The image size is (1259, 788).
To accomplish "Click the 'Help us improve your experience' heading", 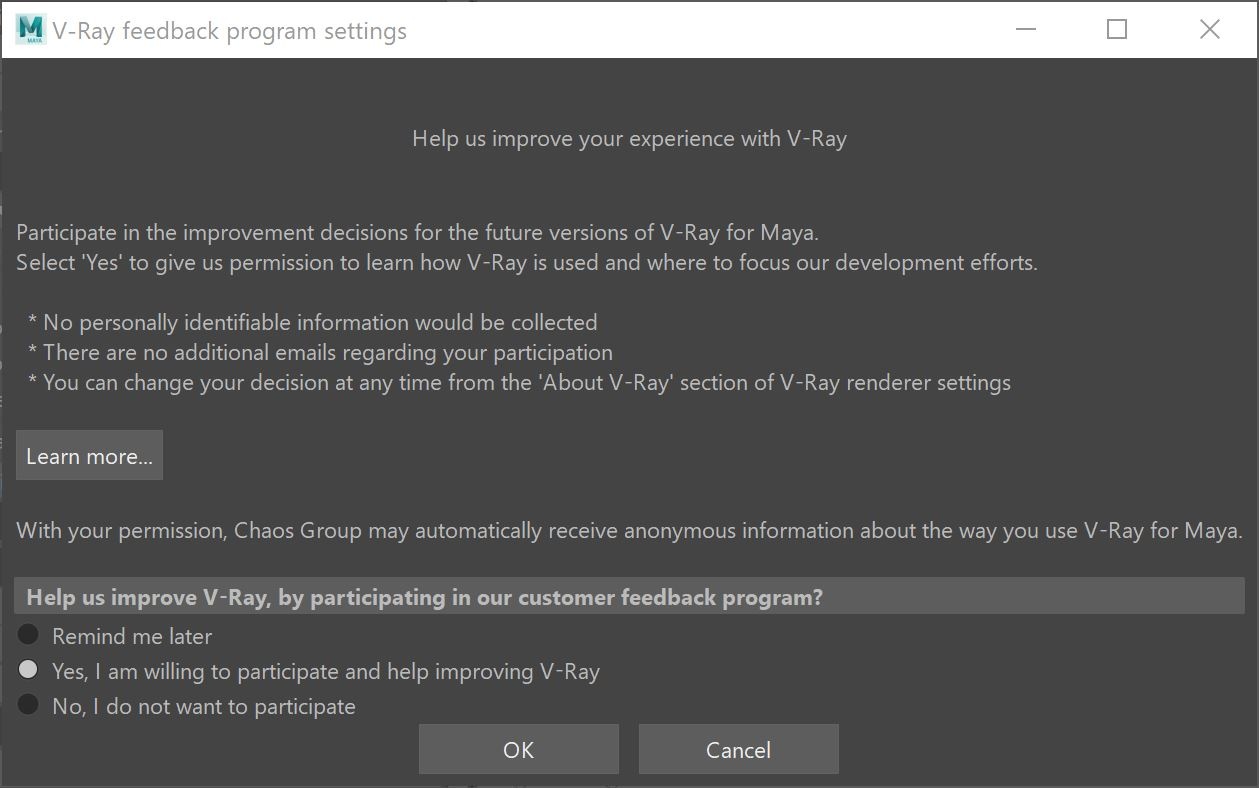I will (x=629, y=139).
